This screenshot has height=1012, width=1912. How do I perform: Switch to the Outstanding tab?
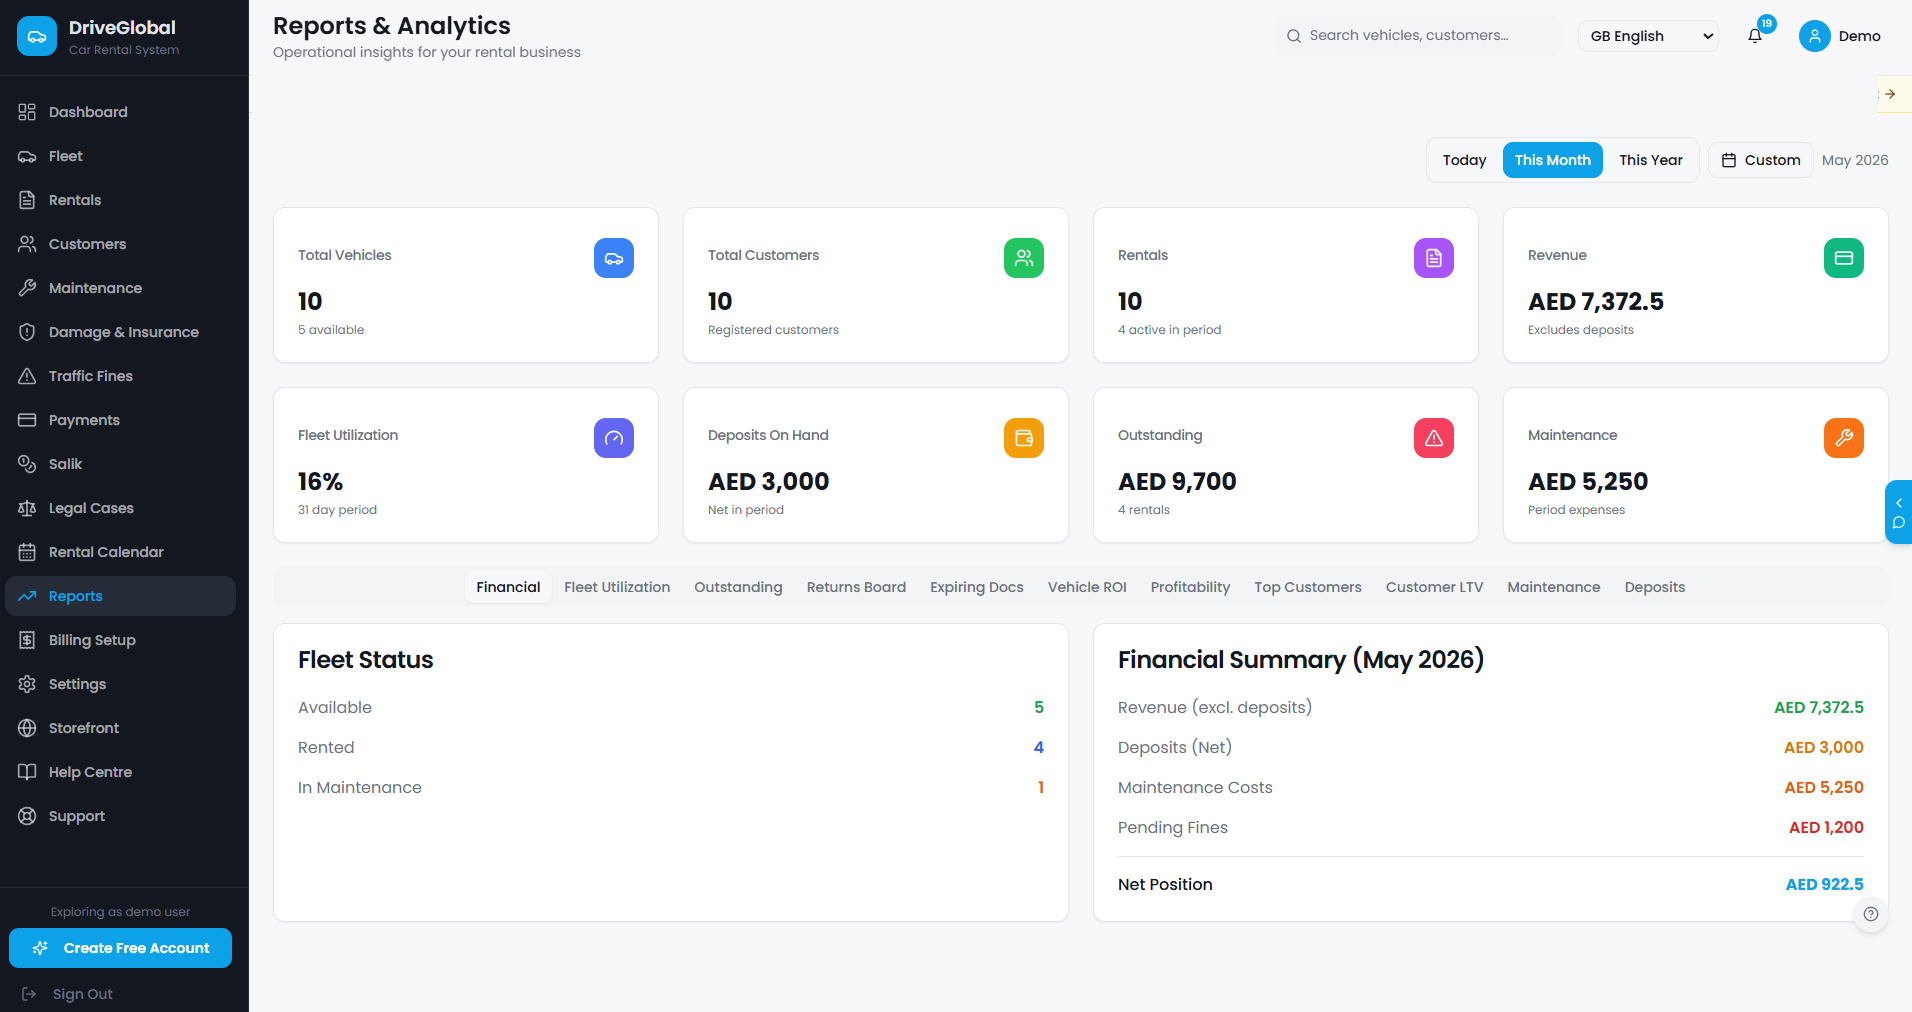[x=738, y=587]
